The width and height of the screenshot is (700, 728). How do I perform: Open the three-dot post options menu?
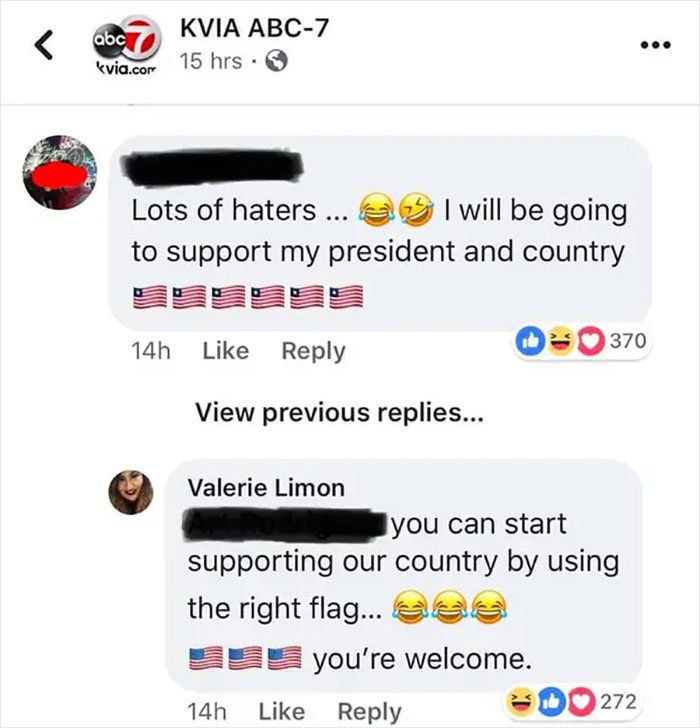655,45
